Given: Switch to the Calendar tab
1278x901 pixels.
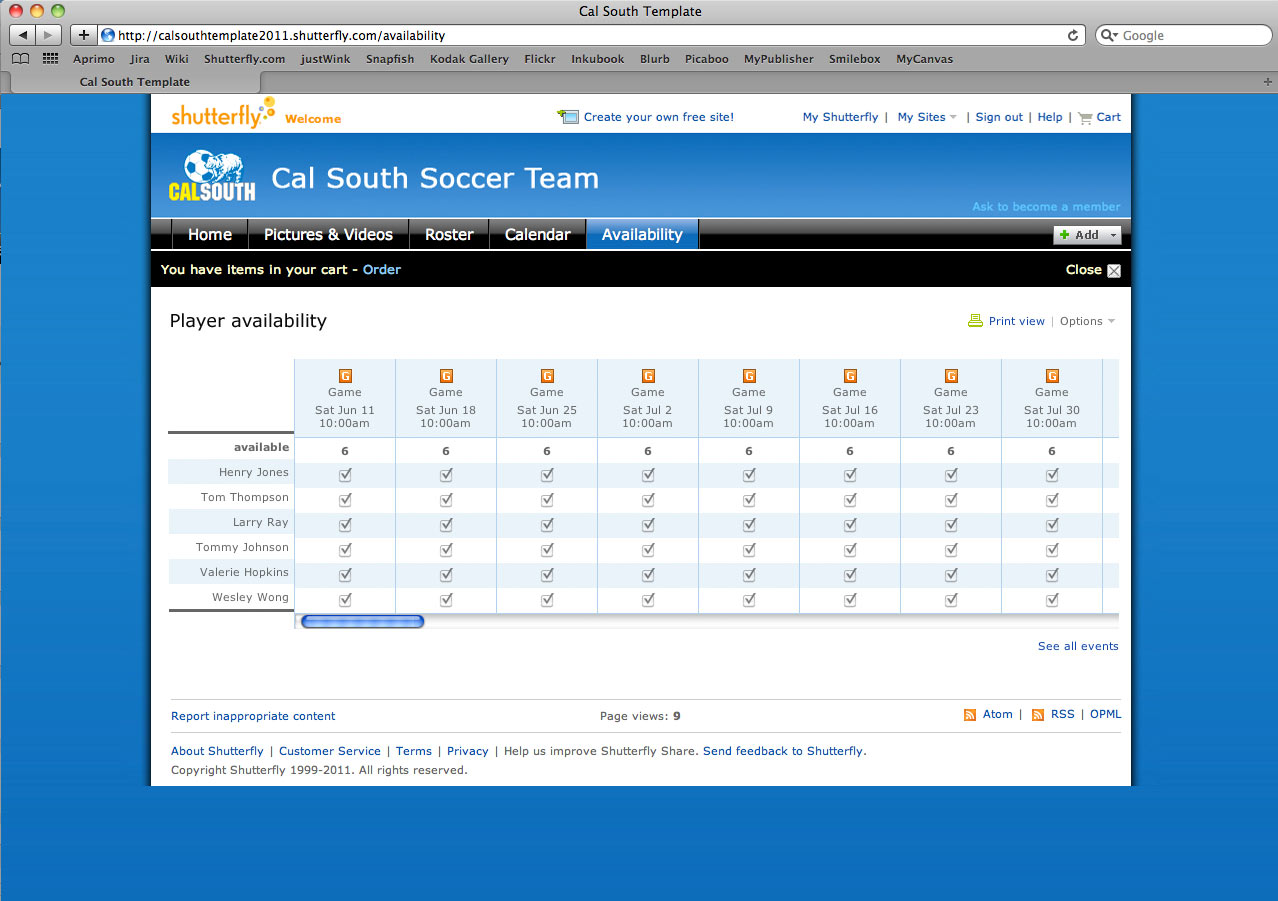Looking at the screenshot, I should click(x=537, y=235).
